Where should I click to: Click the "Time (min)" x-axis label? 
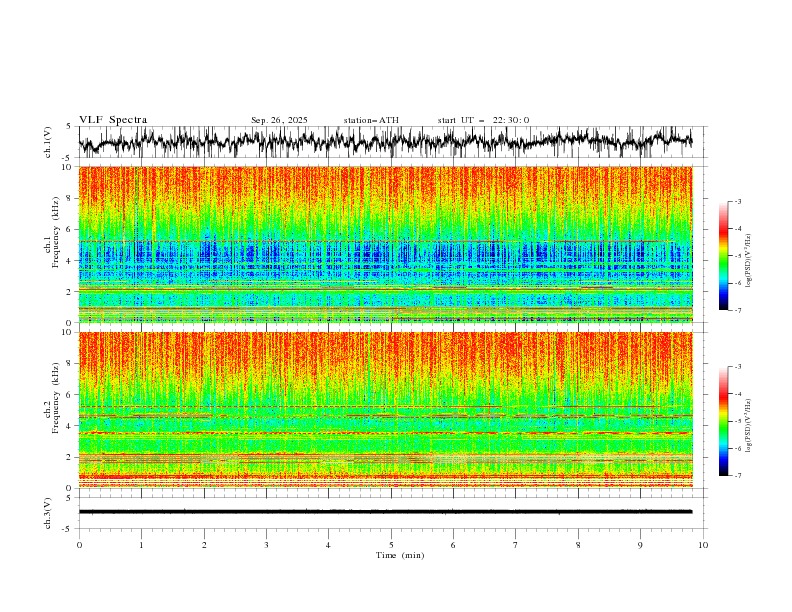400,555
